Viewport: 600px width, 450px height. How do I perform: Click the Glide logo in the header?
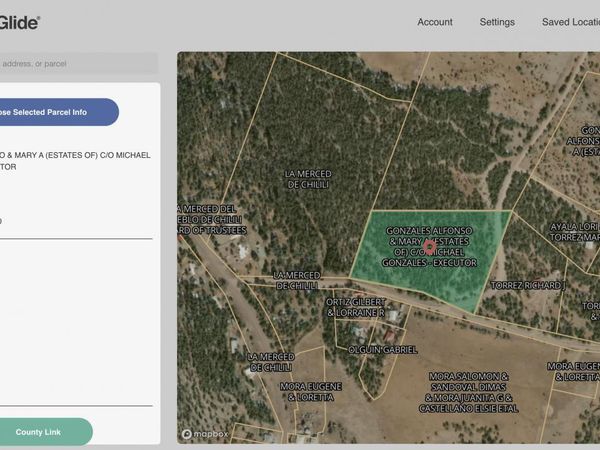20,22
